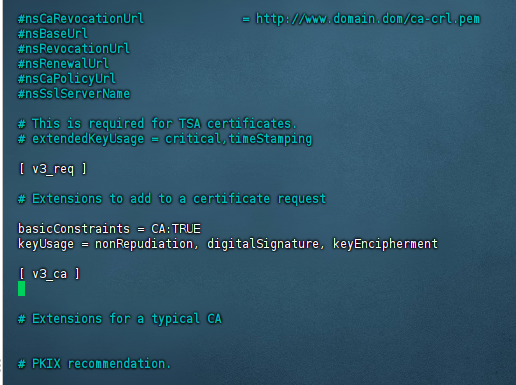Select the #nsRenewalUrl line
Image resolution: width=516 pixels, height=385 pixels.
coord(63,64)
